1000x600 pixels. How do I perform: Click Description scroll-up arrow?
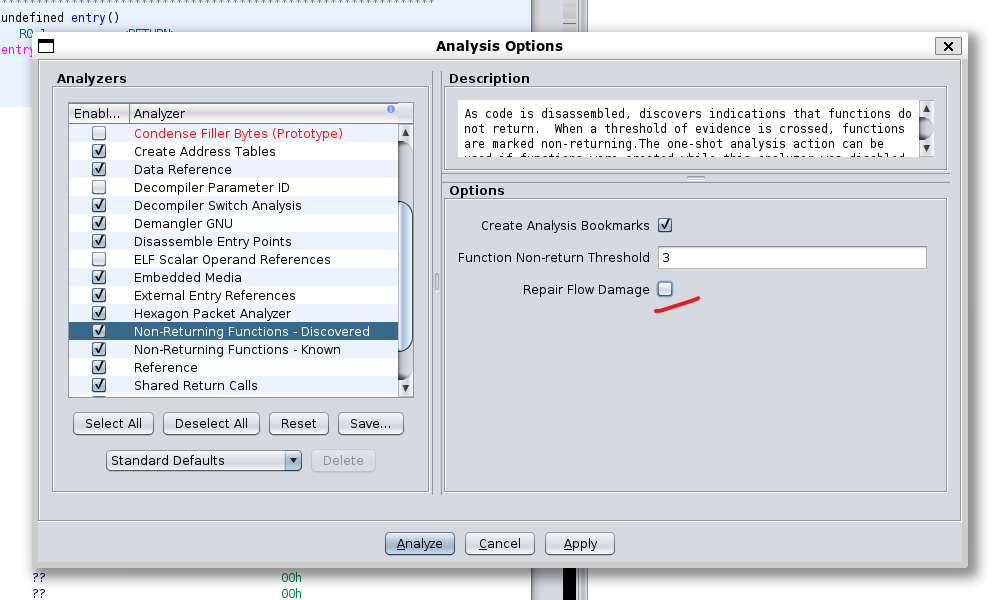(927, 108)
